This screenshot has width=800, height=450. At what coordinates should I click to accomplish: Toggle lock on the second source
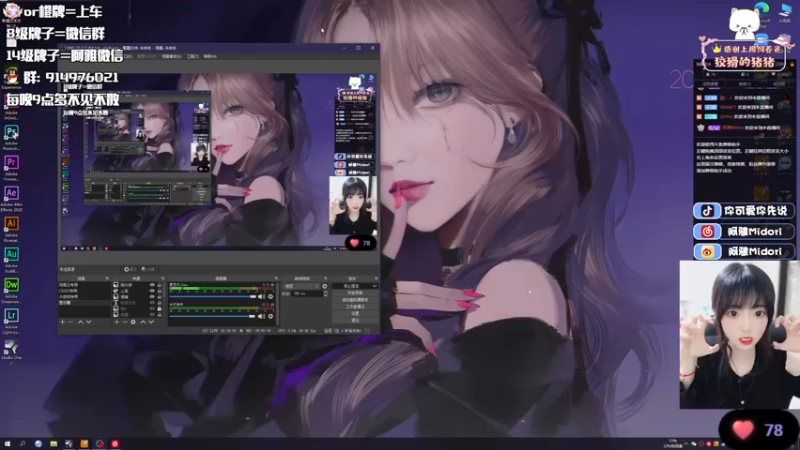pyautogui.click(x=159, y=291)
